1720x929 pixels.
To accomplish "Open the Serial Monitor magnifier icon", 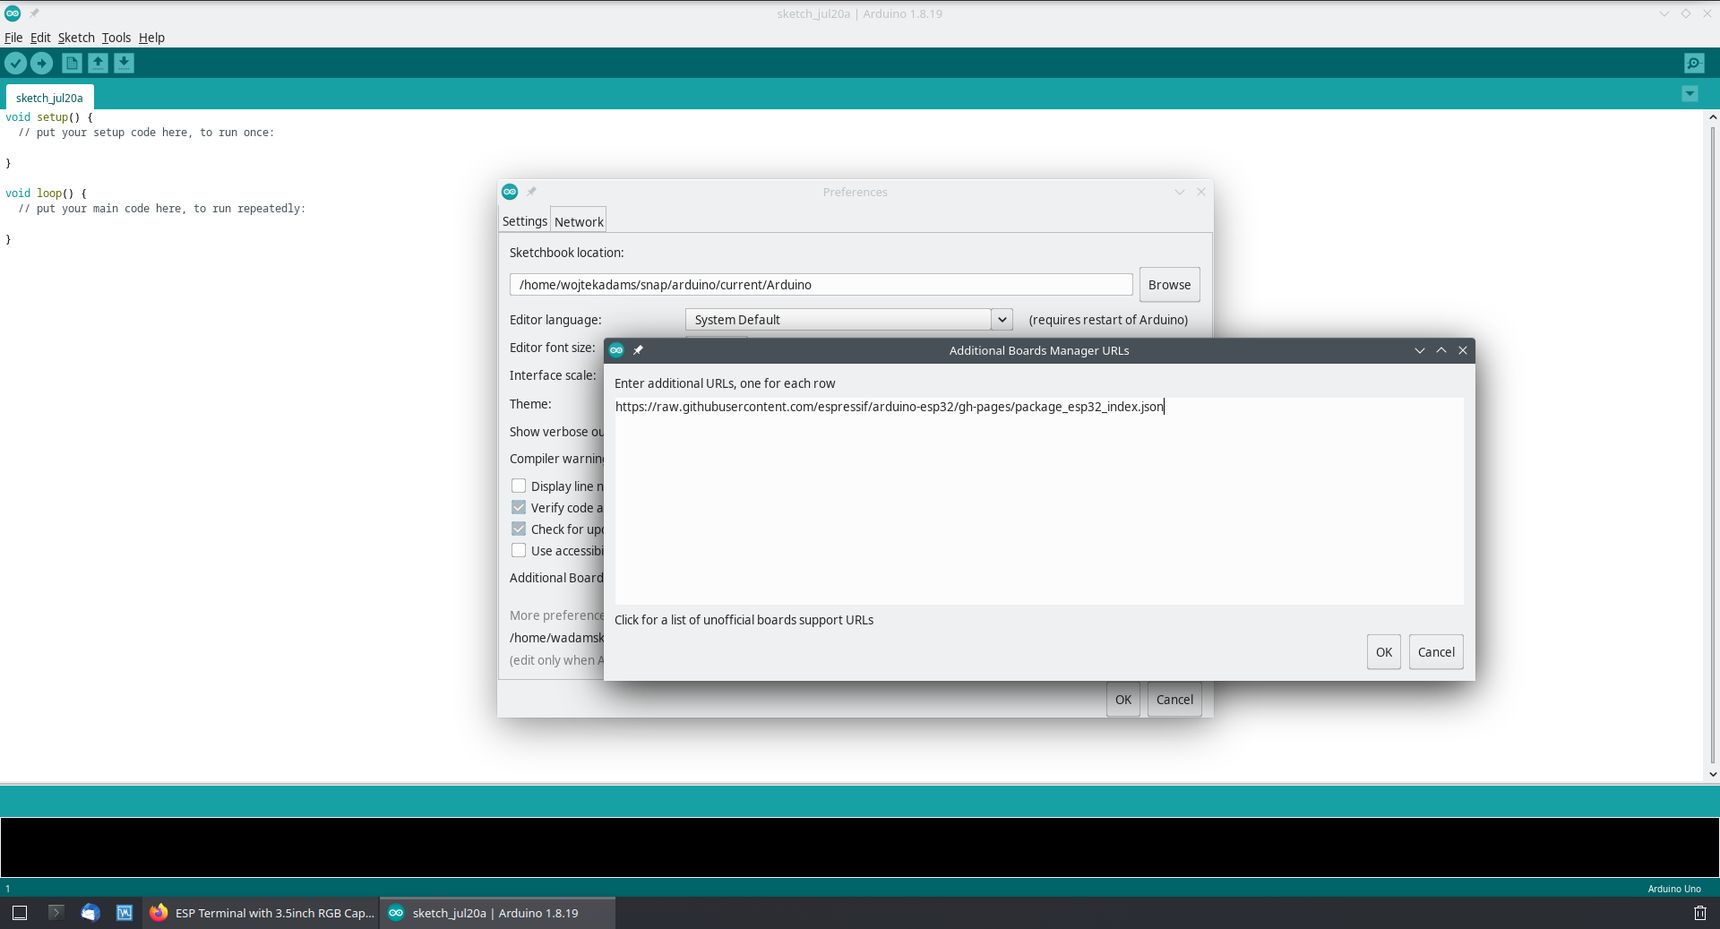I will tap(1694, 63).
